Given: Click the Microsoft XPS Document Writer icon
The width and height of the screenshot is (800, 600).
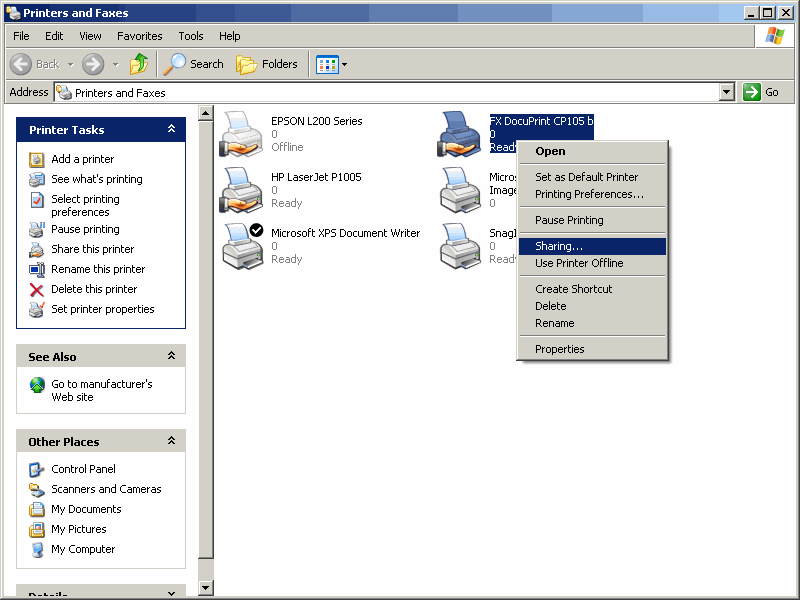Looking at the screenshot, I should 241,245.
